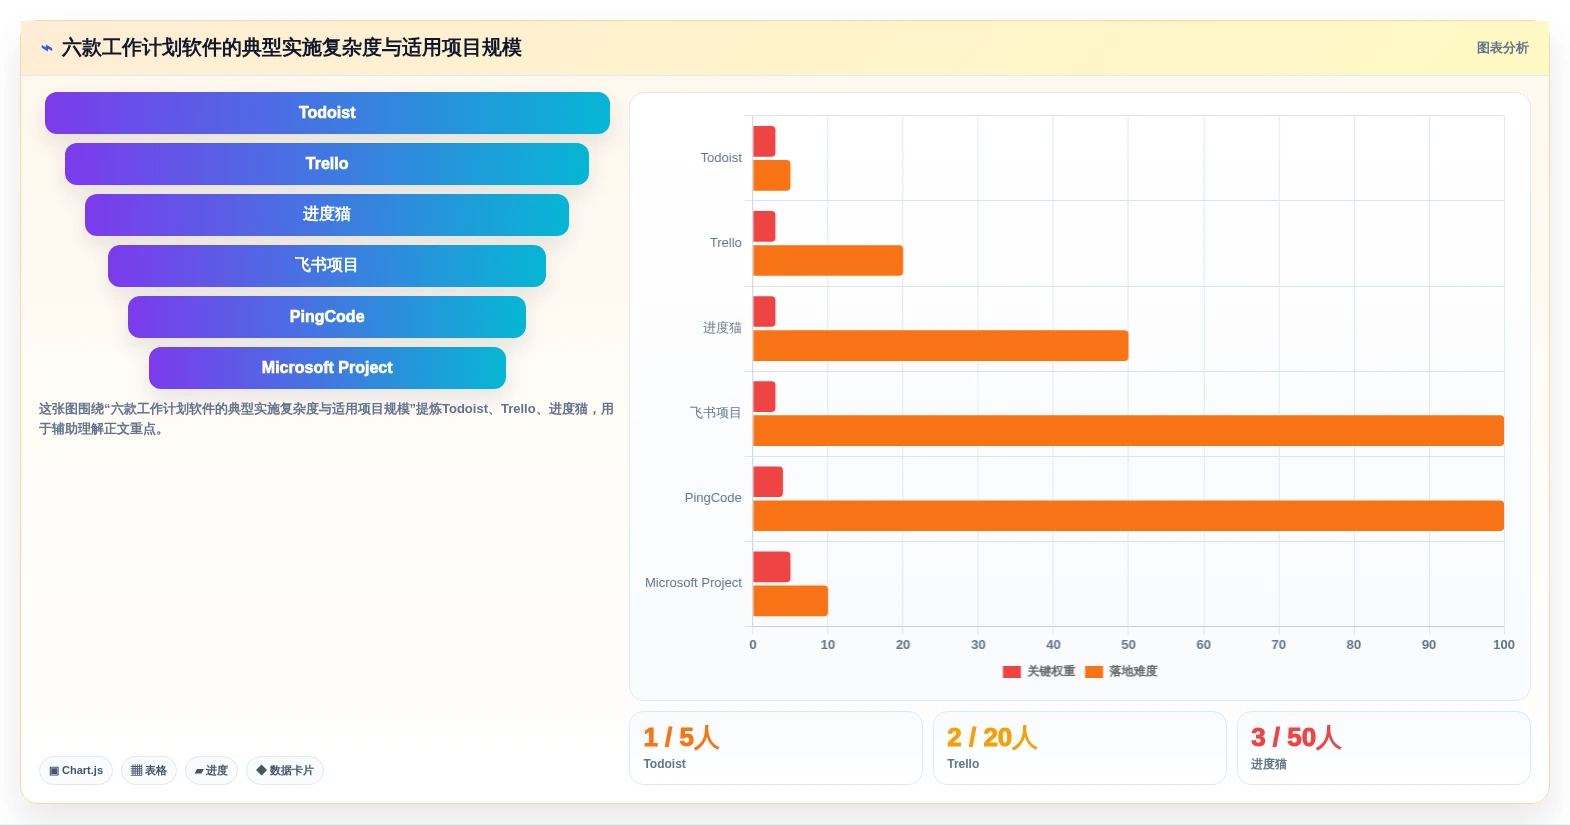Click the PingCode y-axis label
The image size is (1570, 825).
pyautogui.click(x=713, y=498)
